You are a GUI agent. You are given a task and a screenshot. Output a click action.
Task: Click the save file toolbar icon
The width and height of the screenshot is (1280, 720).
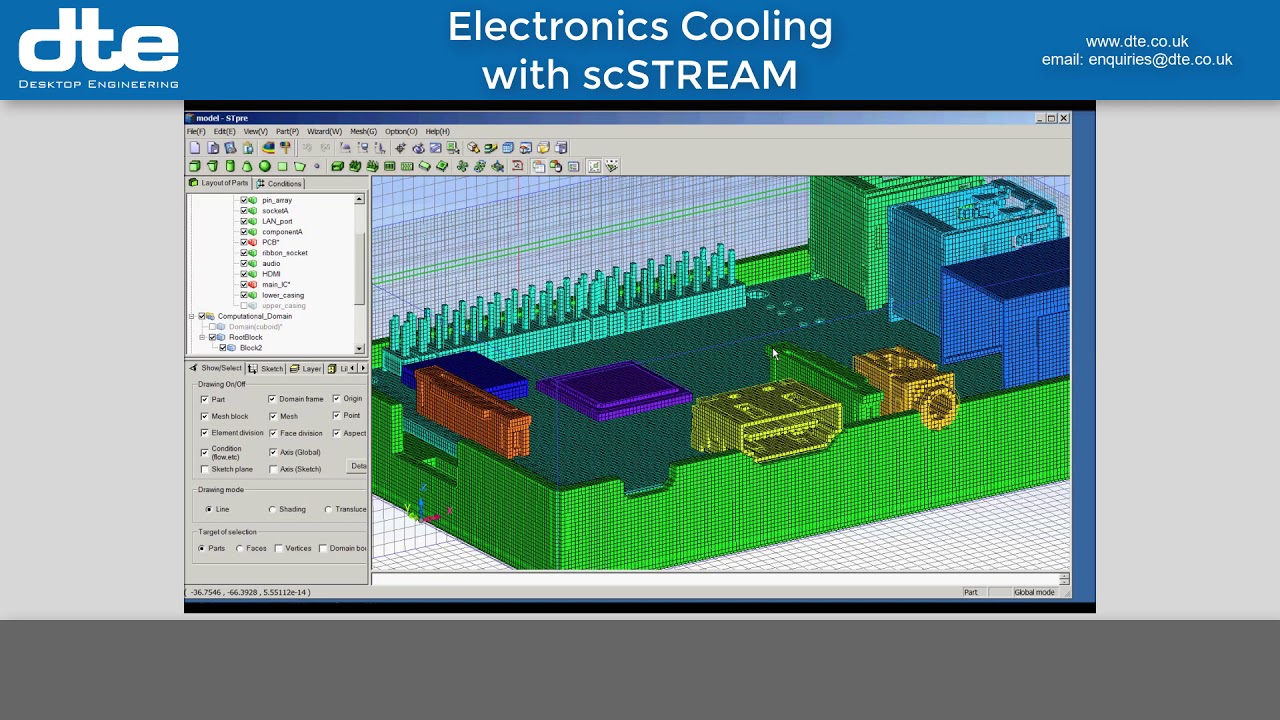tap(230, 148)
